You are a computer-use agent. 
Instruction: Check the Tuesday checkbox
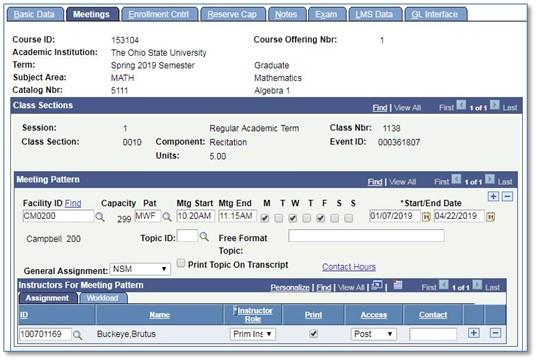[x=279, y=218]
